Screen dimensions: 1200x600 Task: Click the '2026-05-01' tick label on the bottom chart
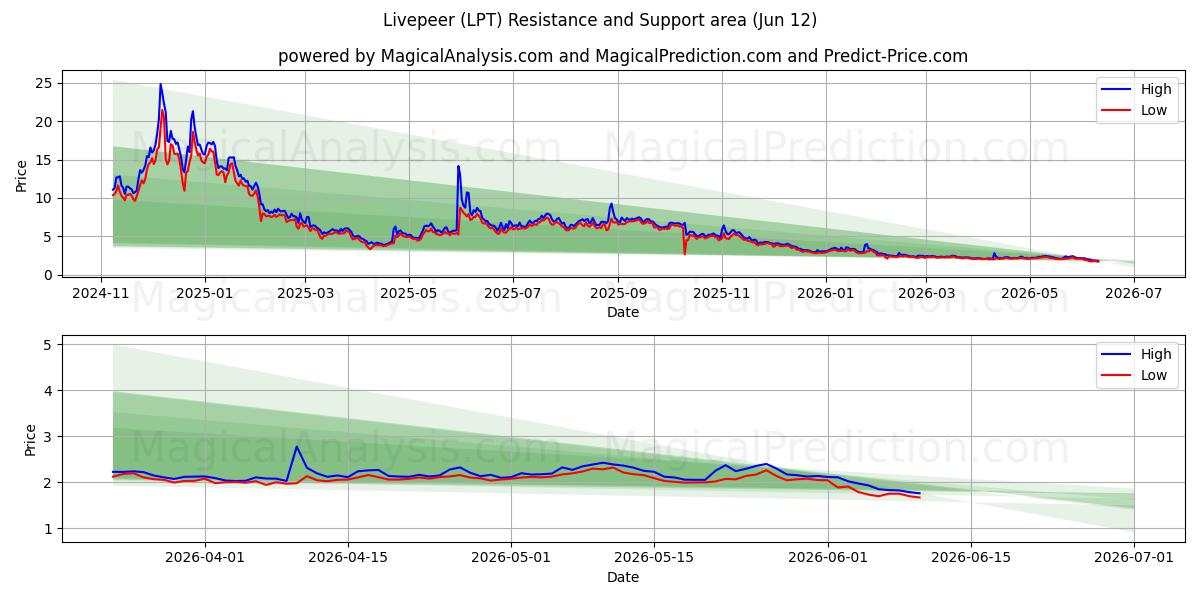tap(511, 558)
